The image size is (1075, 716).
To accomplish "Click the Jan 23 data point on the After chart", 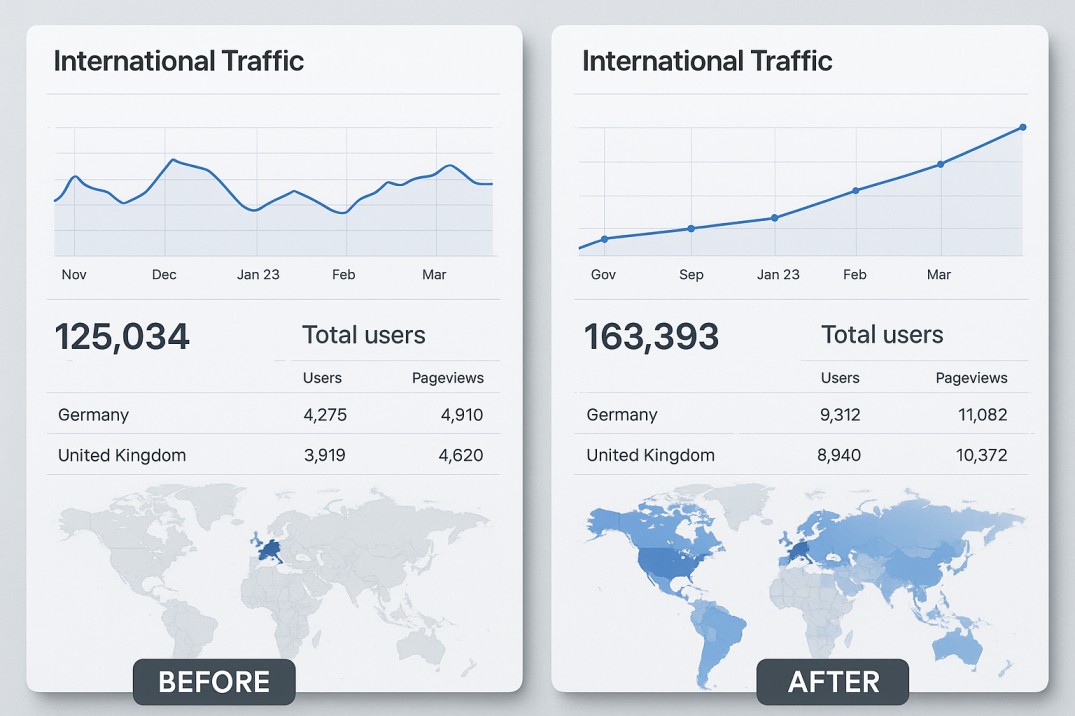I will tap(775, 218).
